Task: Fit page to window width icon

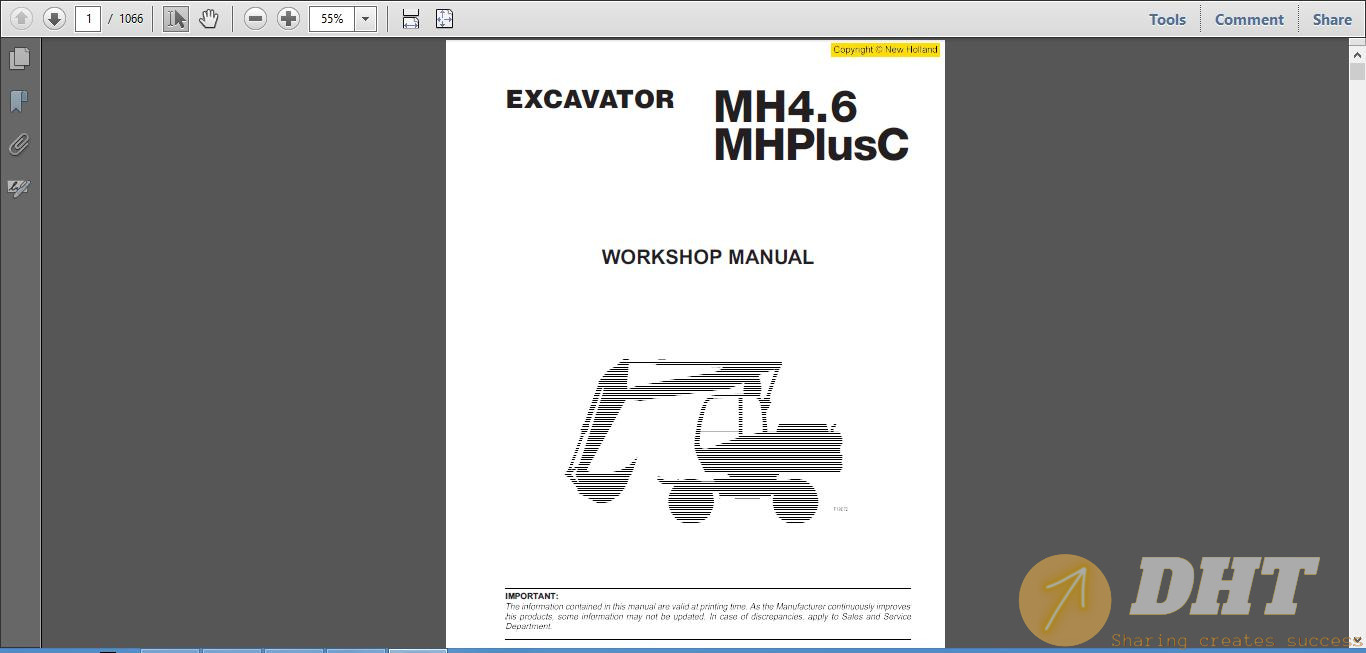Action: point(410,18)
